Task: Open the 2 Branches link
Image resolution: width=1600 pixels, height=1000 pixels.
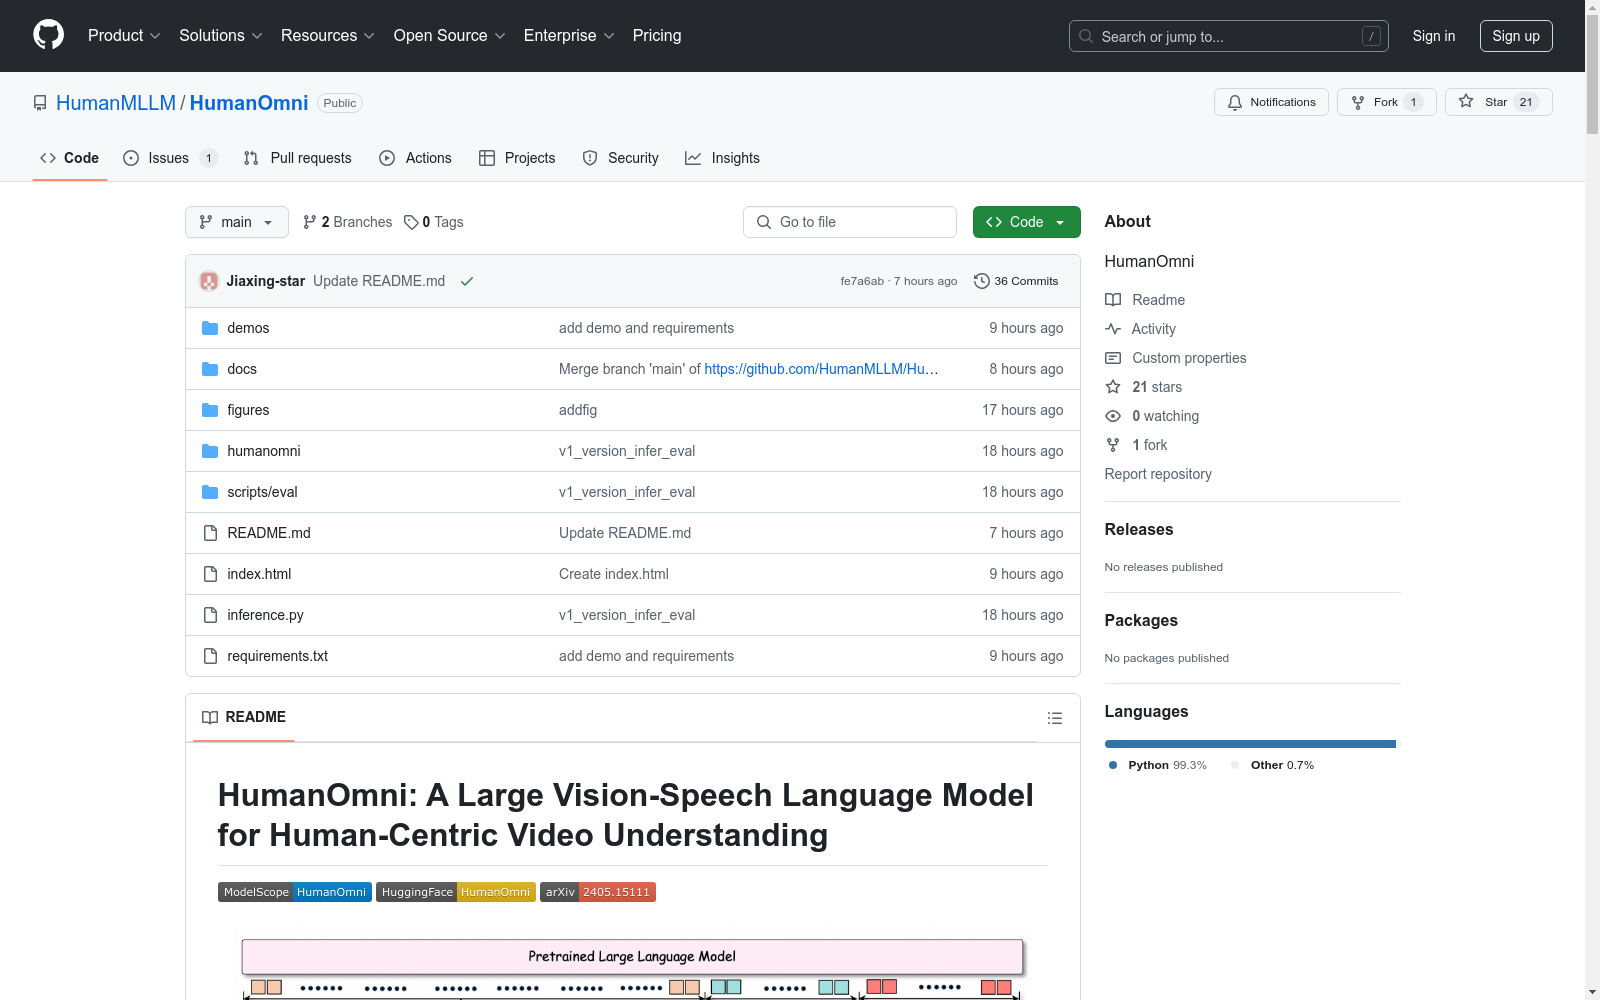Action: point(348,222)
